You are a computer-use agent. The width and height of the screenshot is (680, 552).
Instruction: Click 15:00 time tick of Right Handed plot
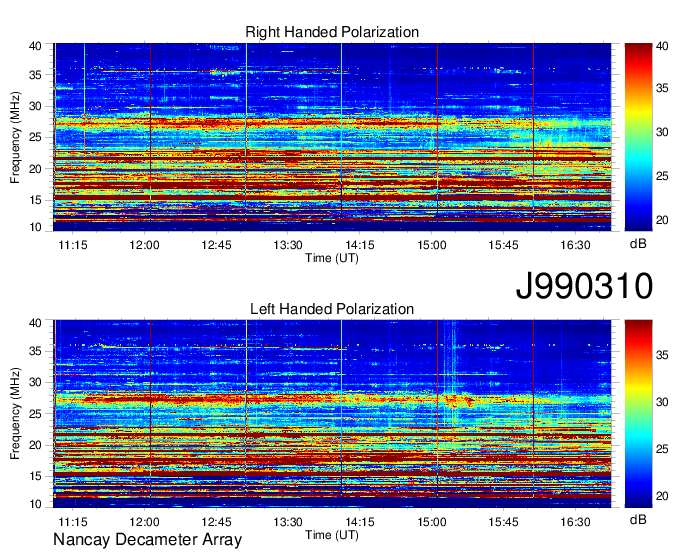[x=432, y=245]
